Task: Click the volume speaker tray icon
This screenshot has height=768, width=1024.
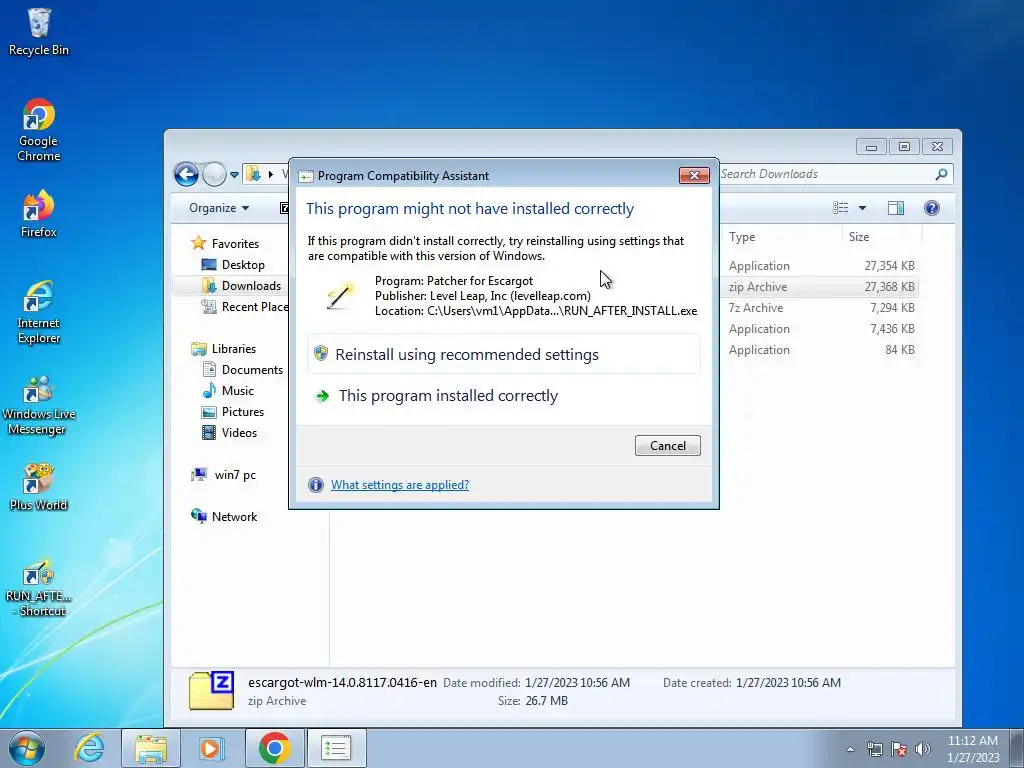Action: (x=923, y=749)
